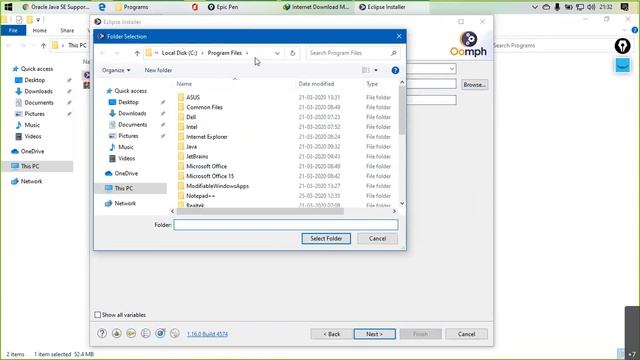
Task: Open the Epic Pen tool icon at right edge
Action: pyautogui.click(x=622, y=46)
